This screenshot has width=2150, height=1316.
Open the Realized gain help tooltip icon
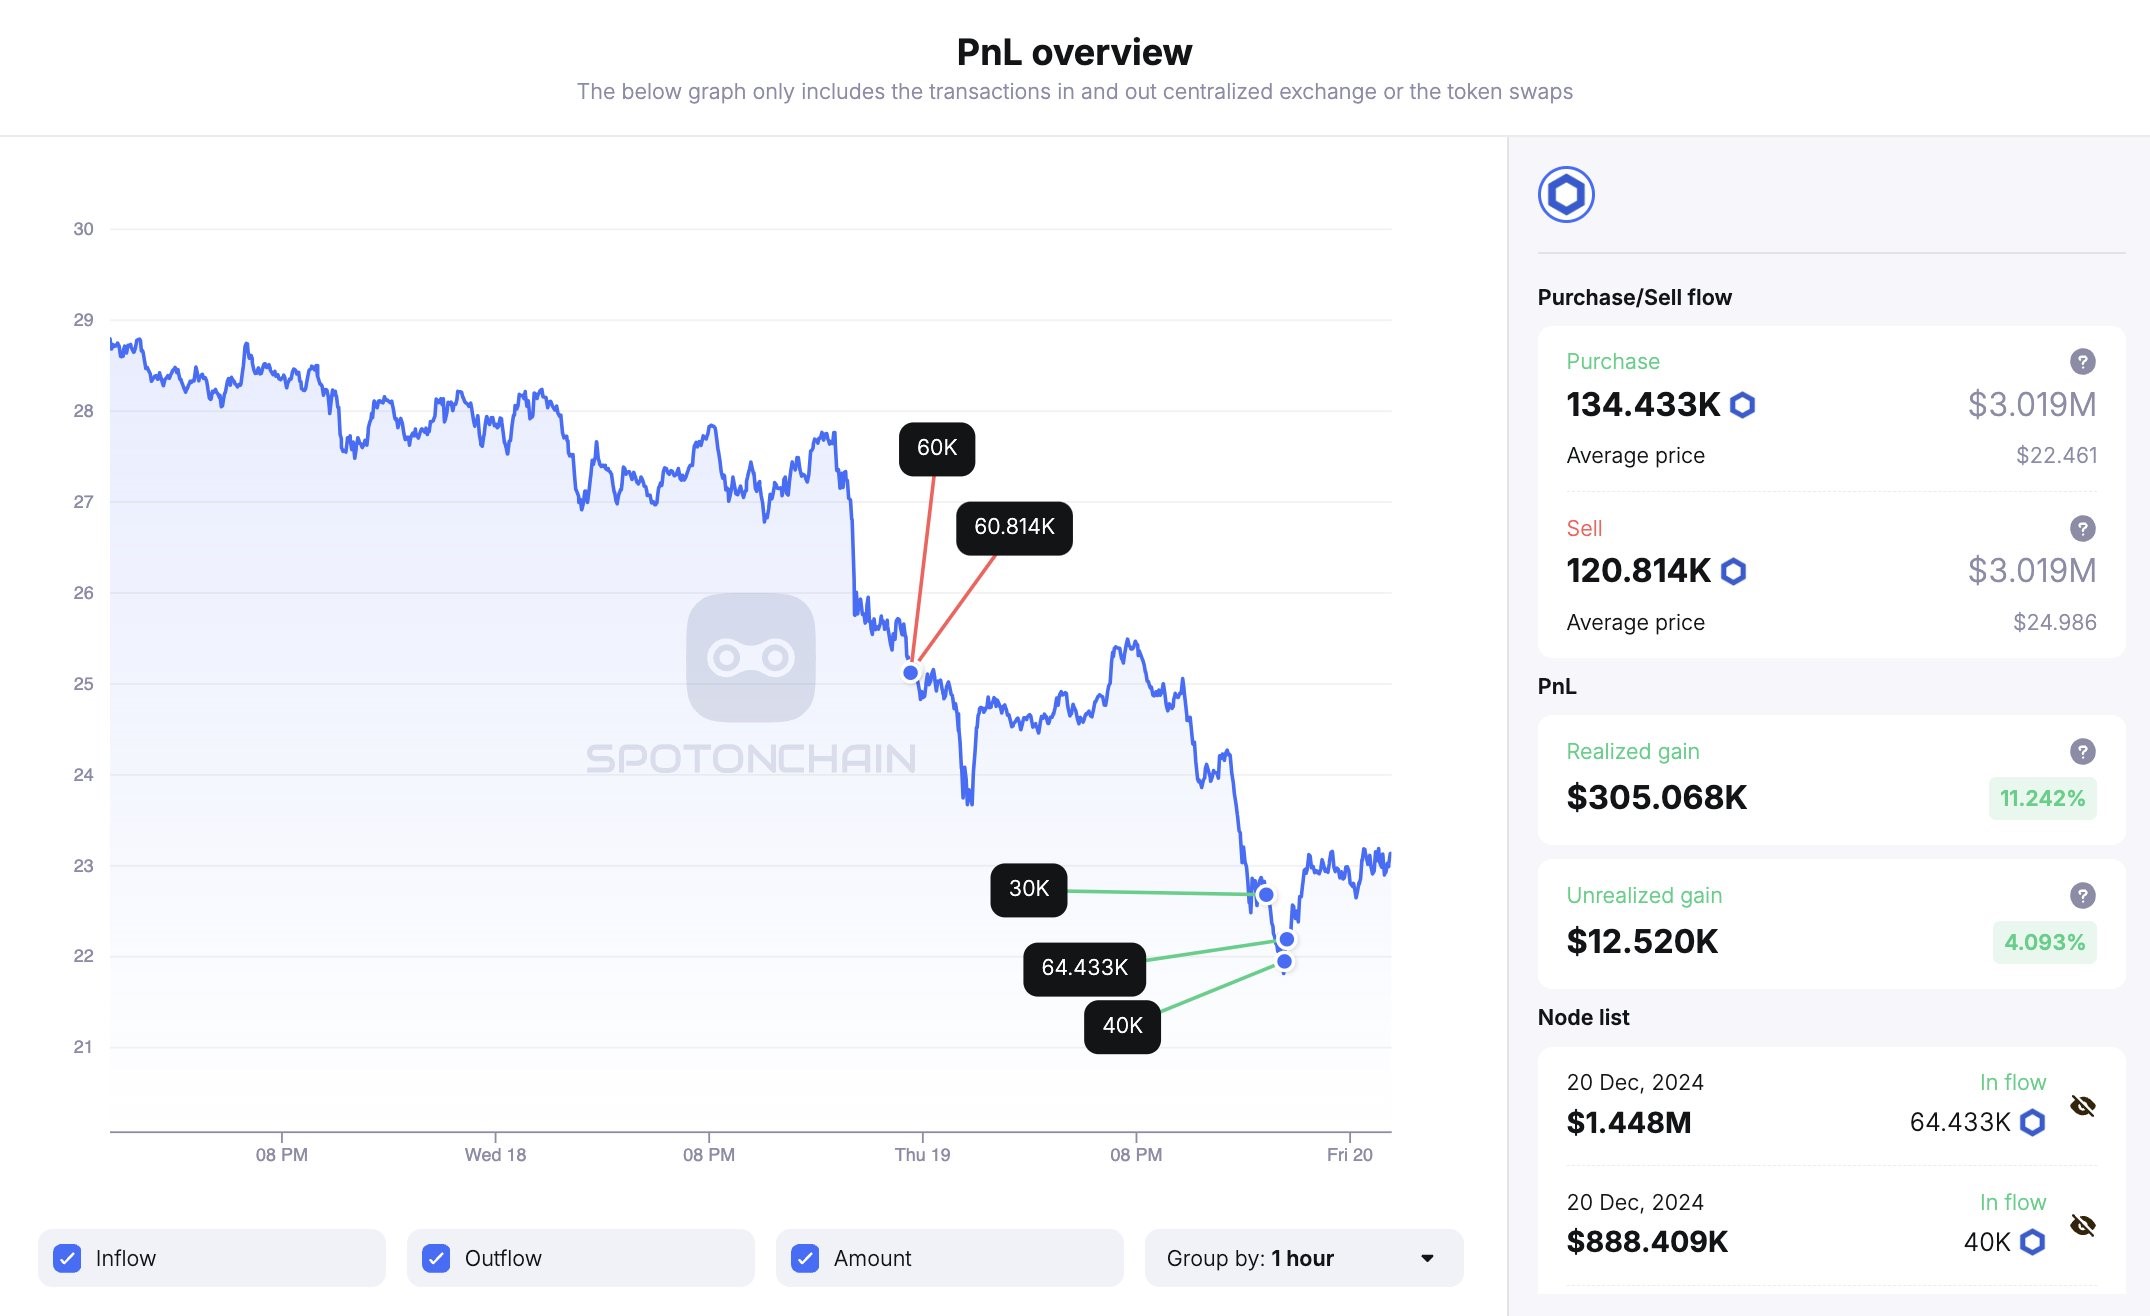[2082, 752]
